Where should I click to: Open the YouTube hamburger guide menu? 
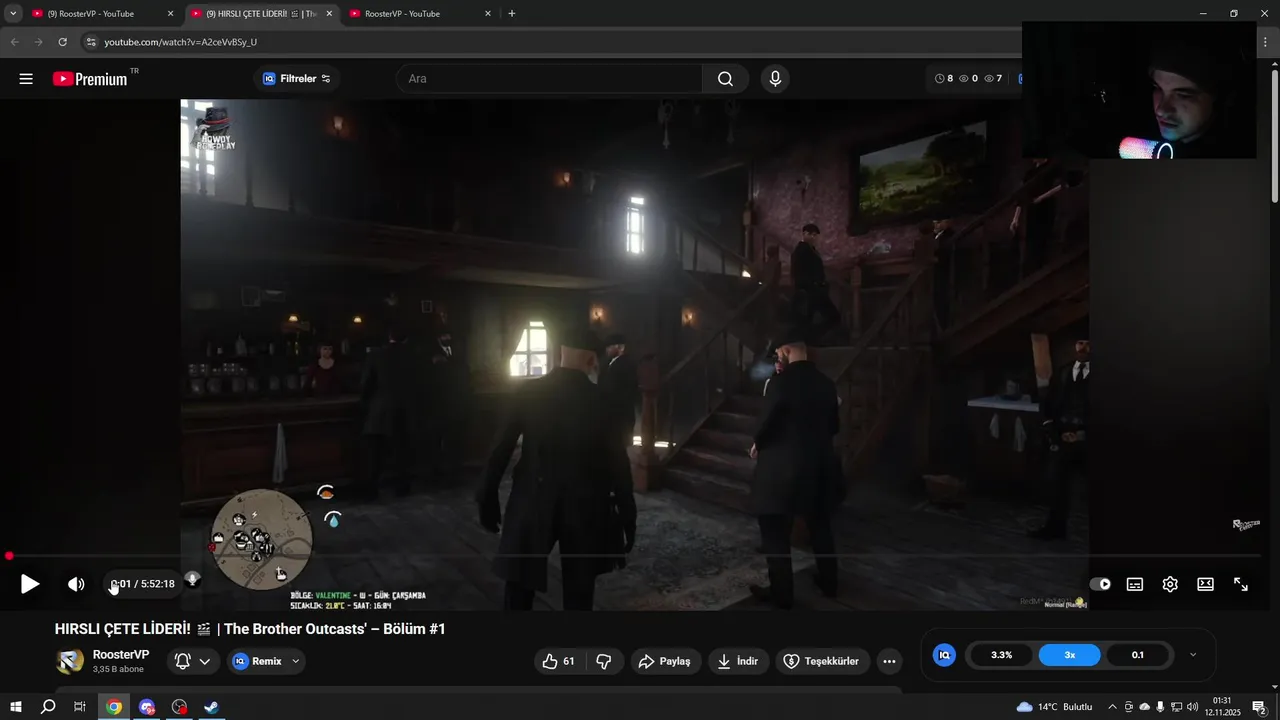[x=26, y=79]
